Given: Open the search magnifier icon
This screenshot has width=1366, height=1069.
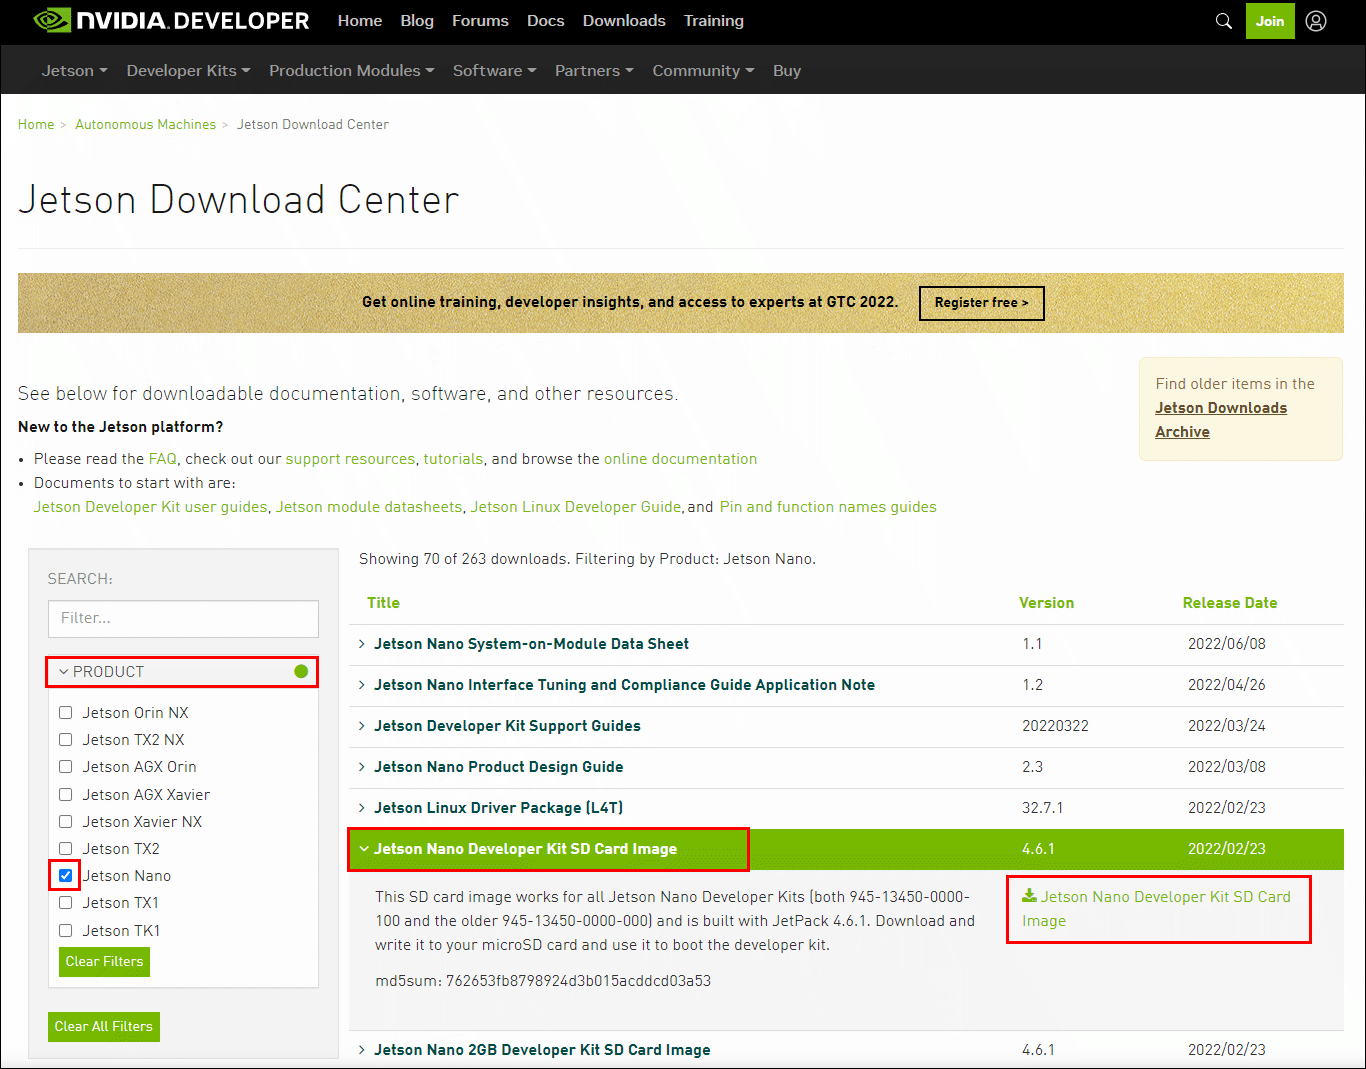Looking at the screenshot, I should [1223, 21].
